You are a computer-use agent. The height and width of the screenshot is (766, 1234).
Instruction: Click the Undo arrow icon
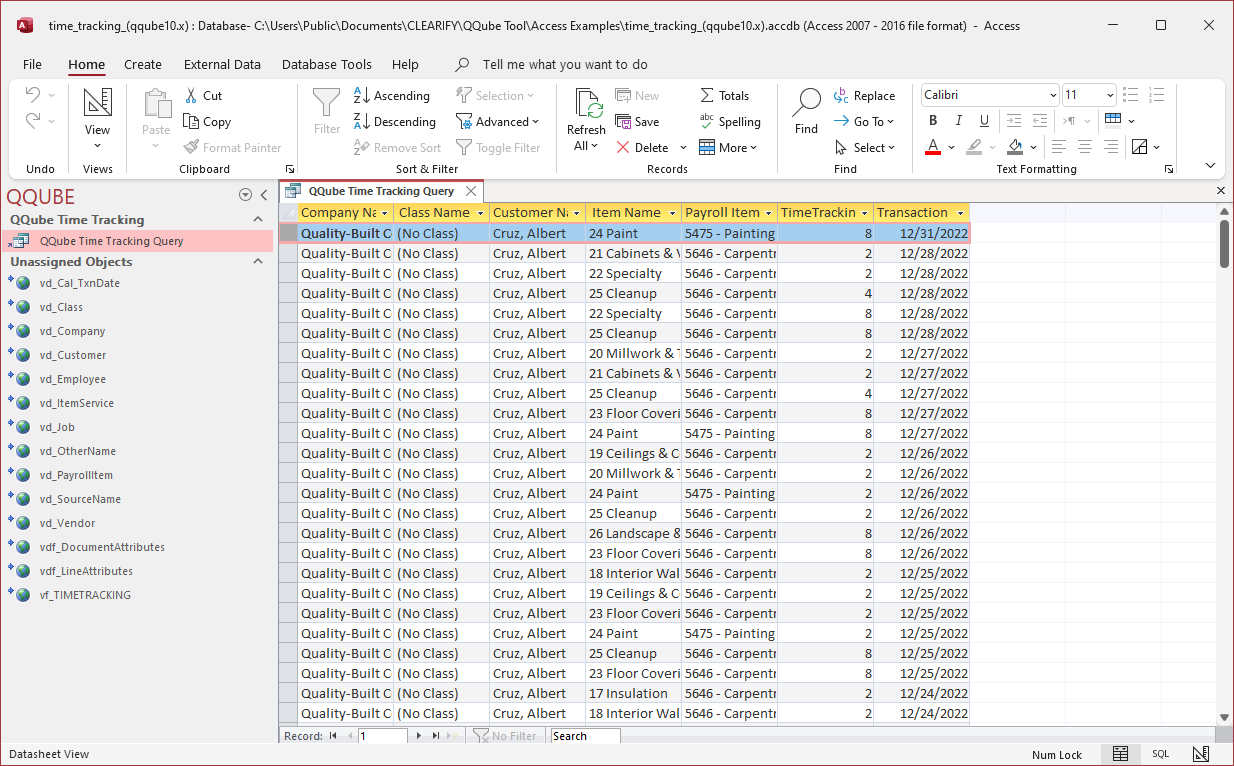point(32,95)
